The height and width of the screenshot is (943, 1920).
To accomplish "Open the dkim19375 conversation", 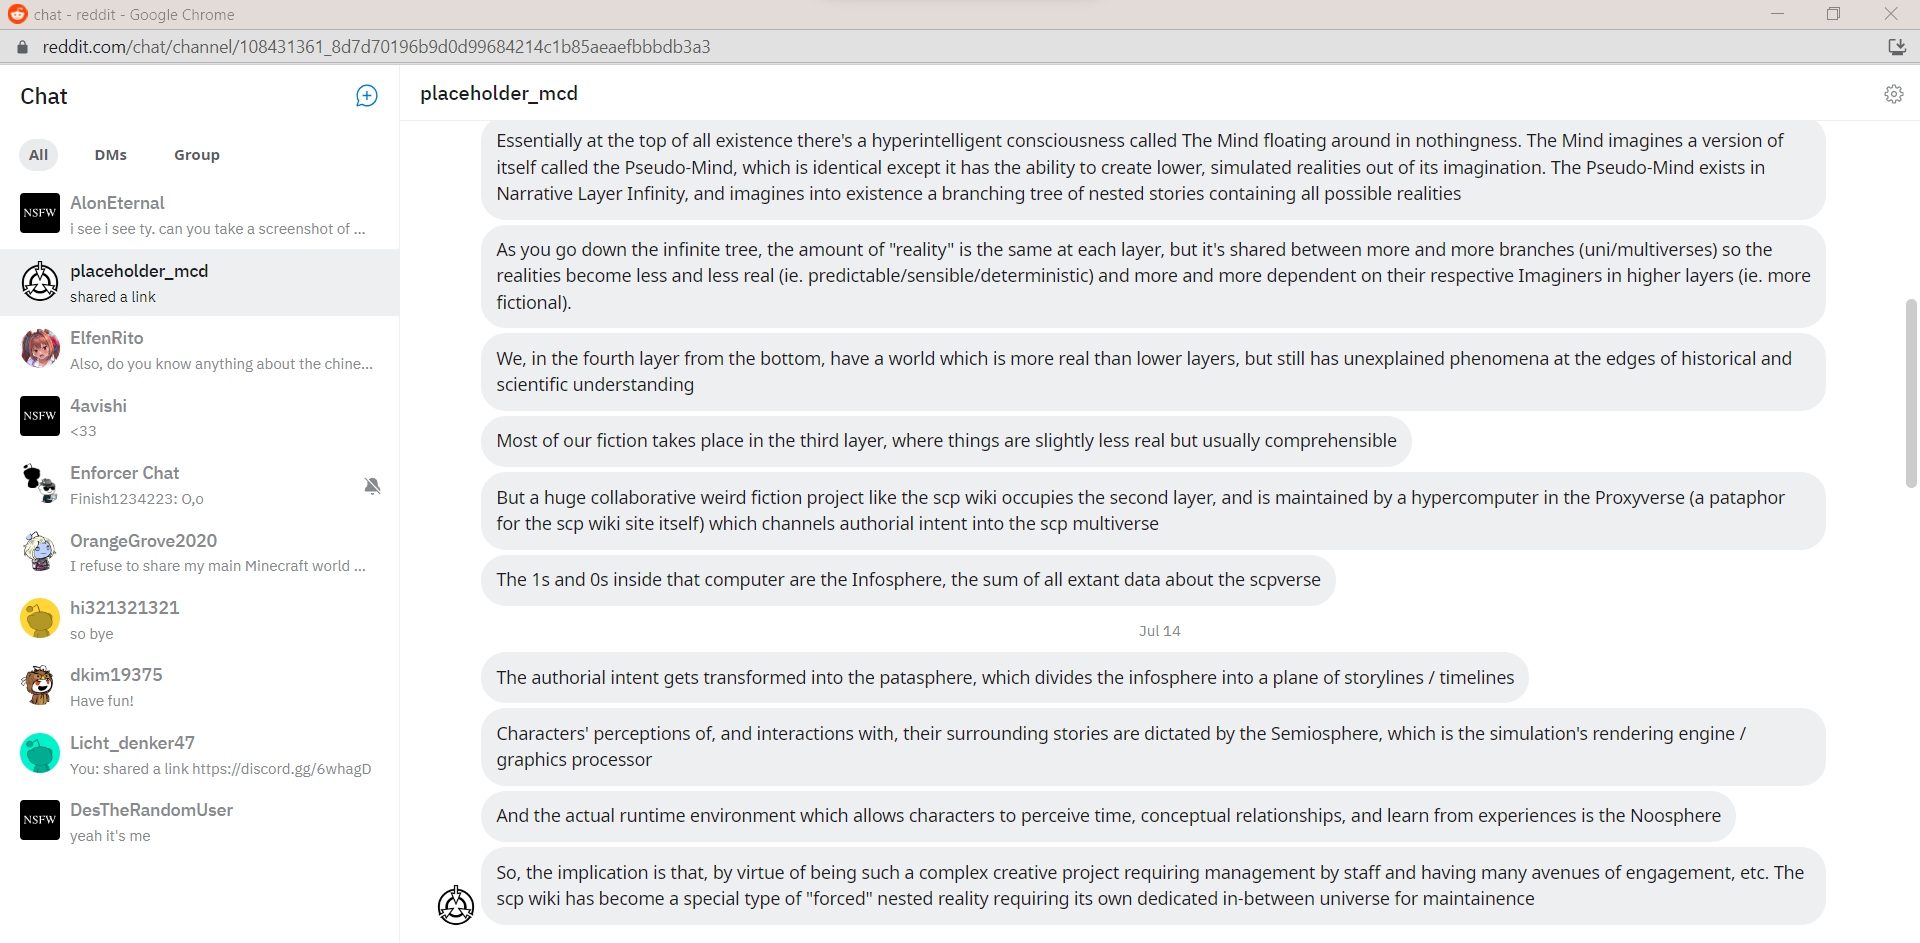I will pyautogui.click(x=200, y=686).
